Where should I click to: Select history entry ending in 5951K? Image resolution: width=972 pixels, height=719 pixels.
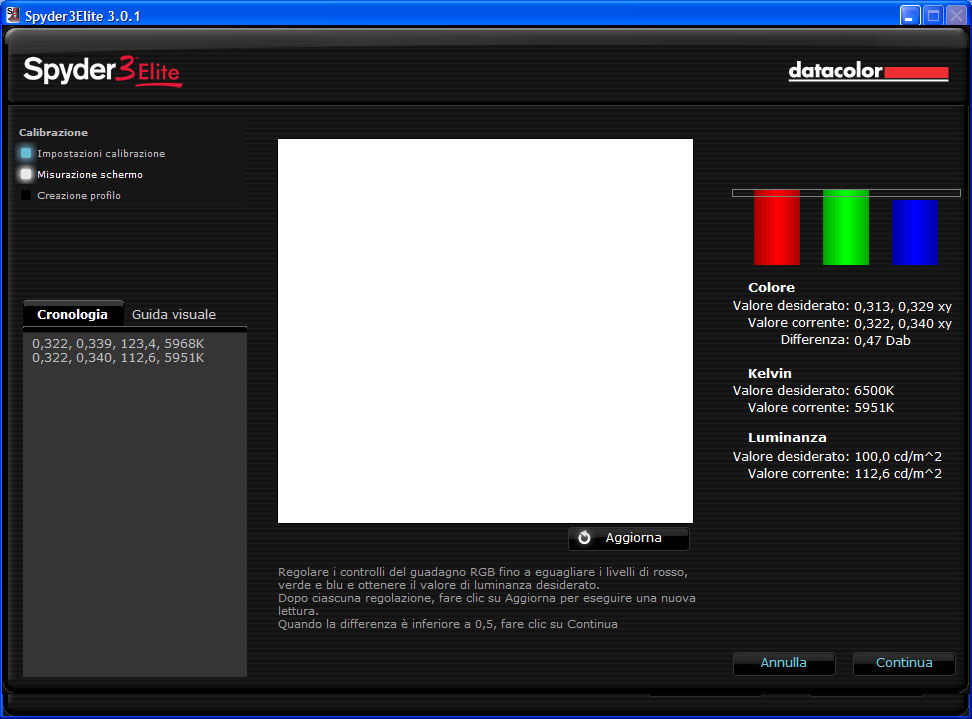[118, 358]
